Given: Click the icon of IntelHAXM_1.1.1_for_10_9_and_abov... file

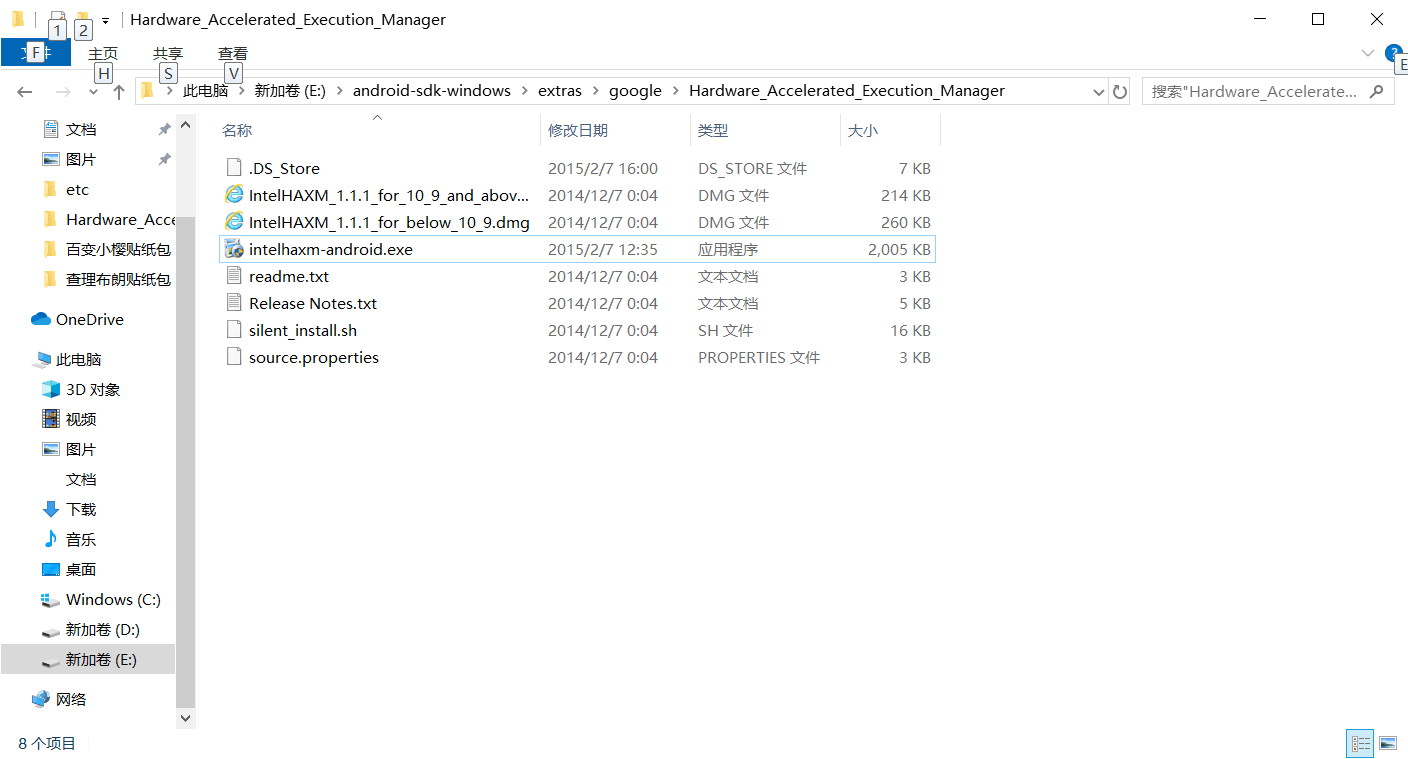Looking at the screenshot, I should coord(234,195).
